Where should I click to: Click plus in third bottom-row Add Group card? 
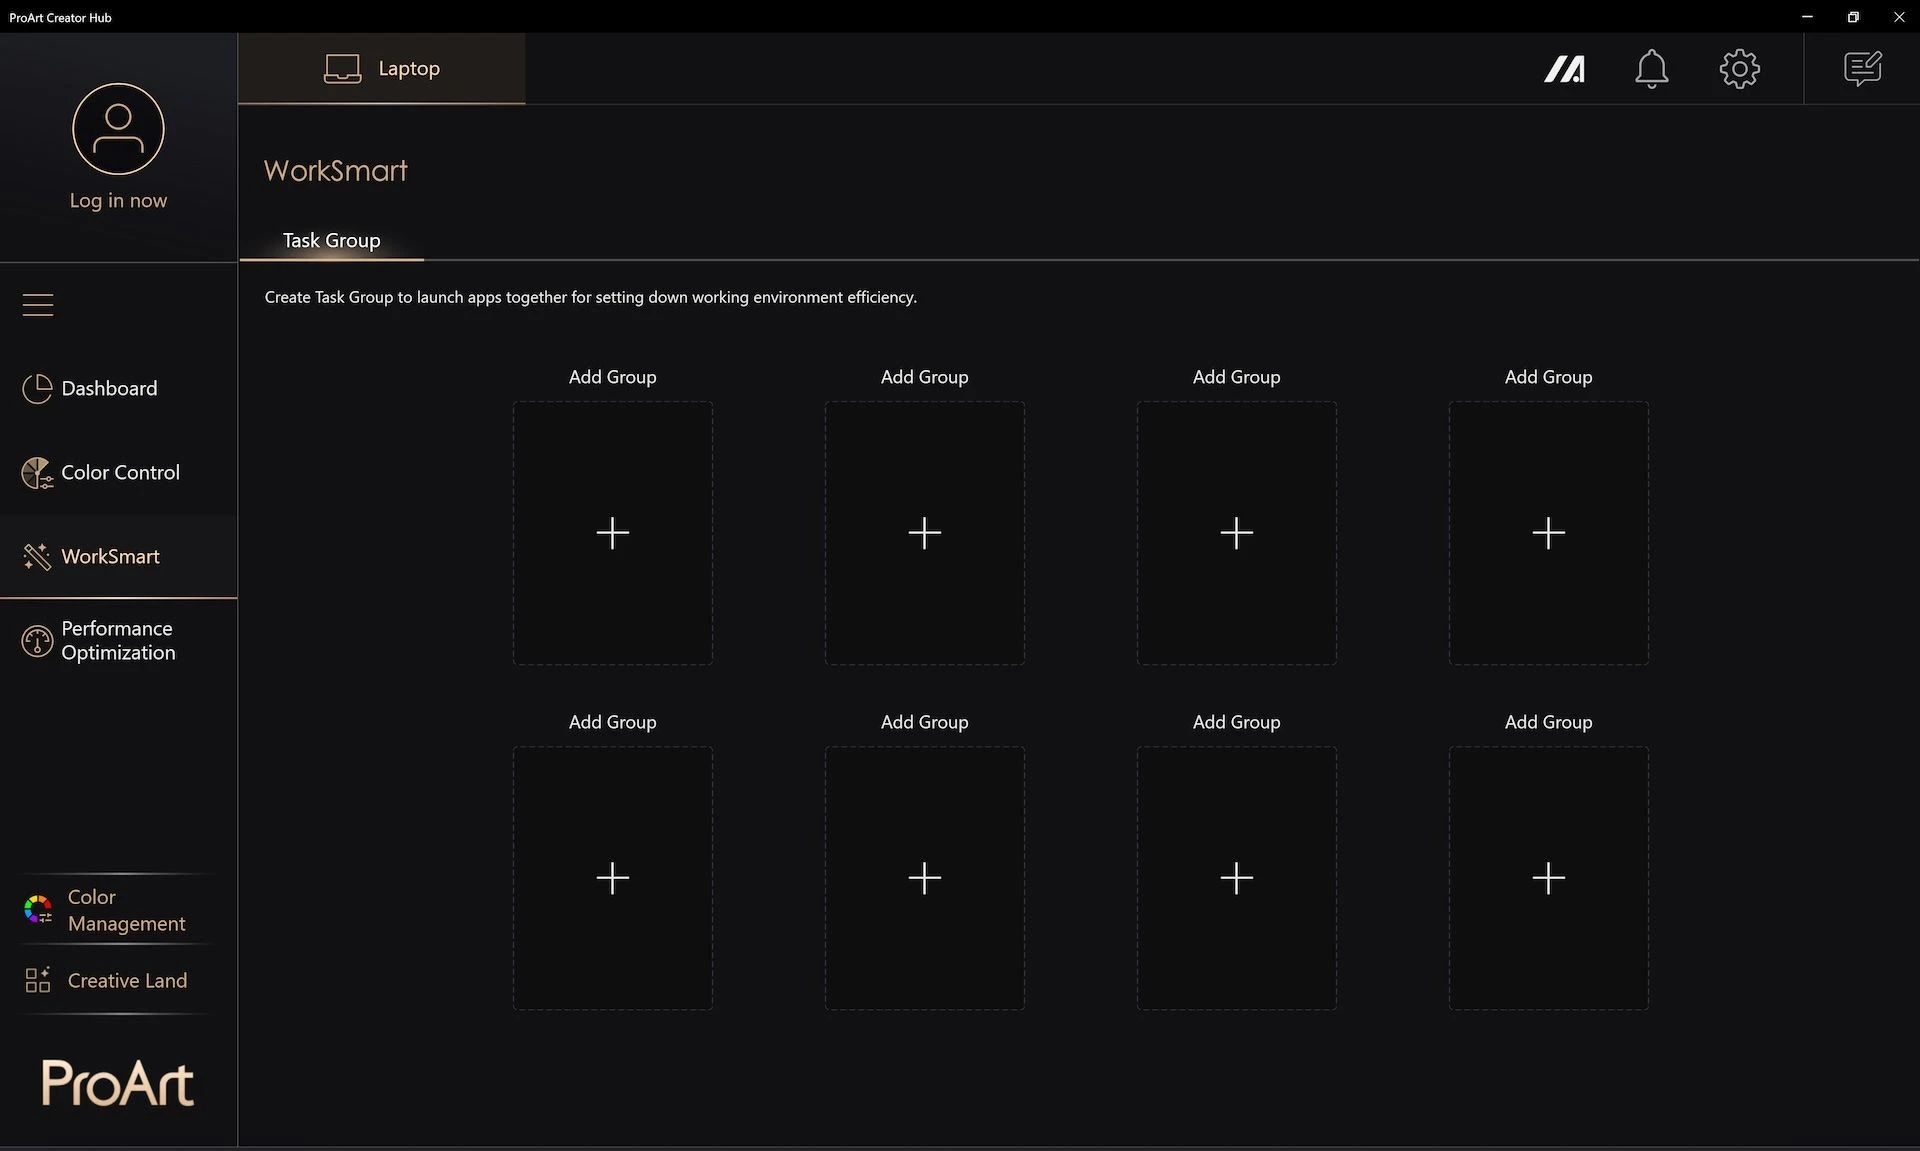[x=1237, y=878]
